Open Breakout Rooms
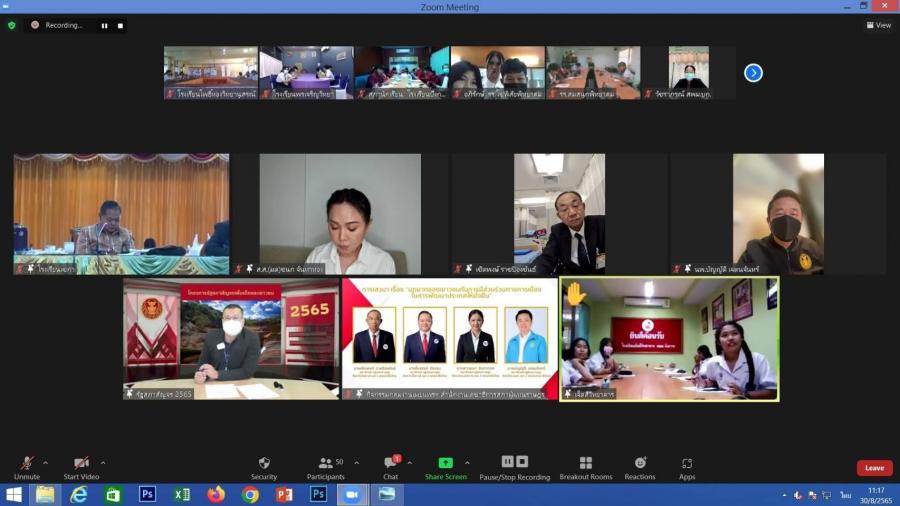Image resolution: width=900 pixels, height=506 pixels. click(x=585, y=466)
